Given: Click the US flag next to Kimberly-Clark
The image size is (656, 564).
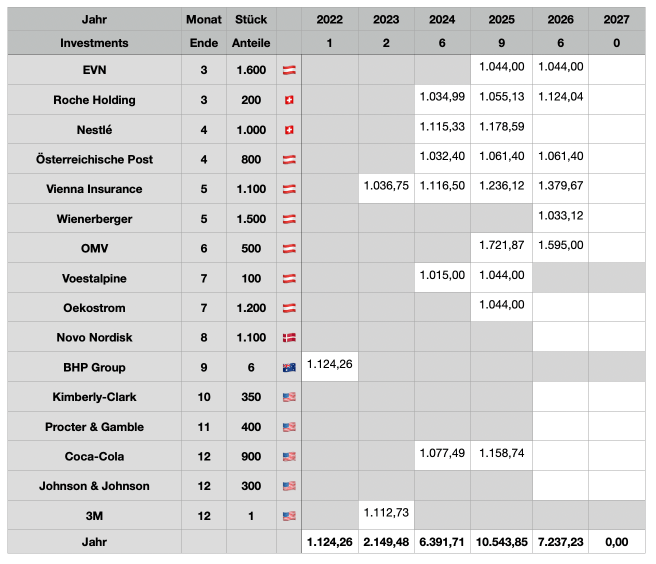Looking at the screenshot, I should (290, 397).
